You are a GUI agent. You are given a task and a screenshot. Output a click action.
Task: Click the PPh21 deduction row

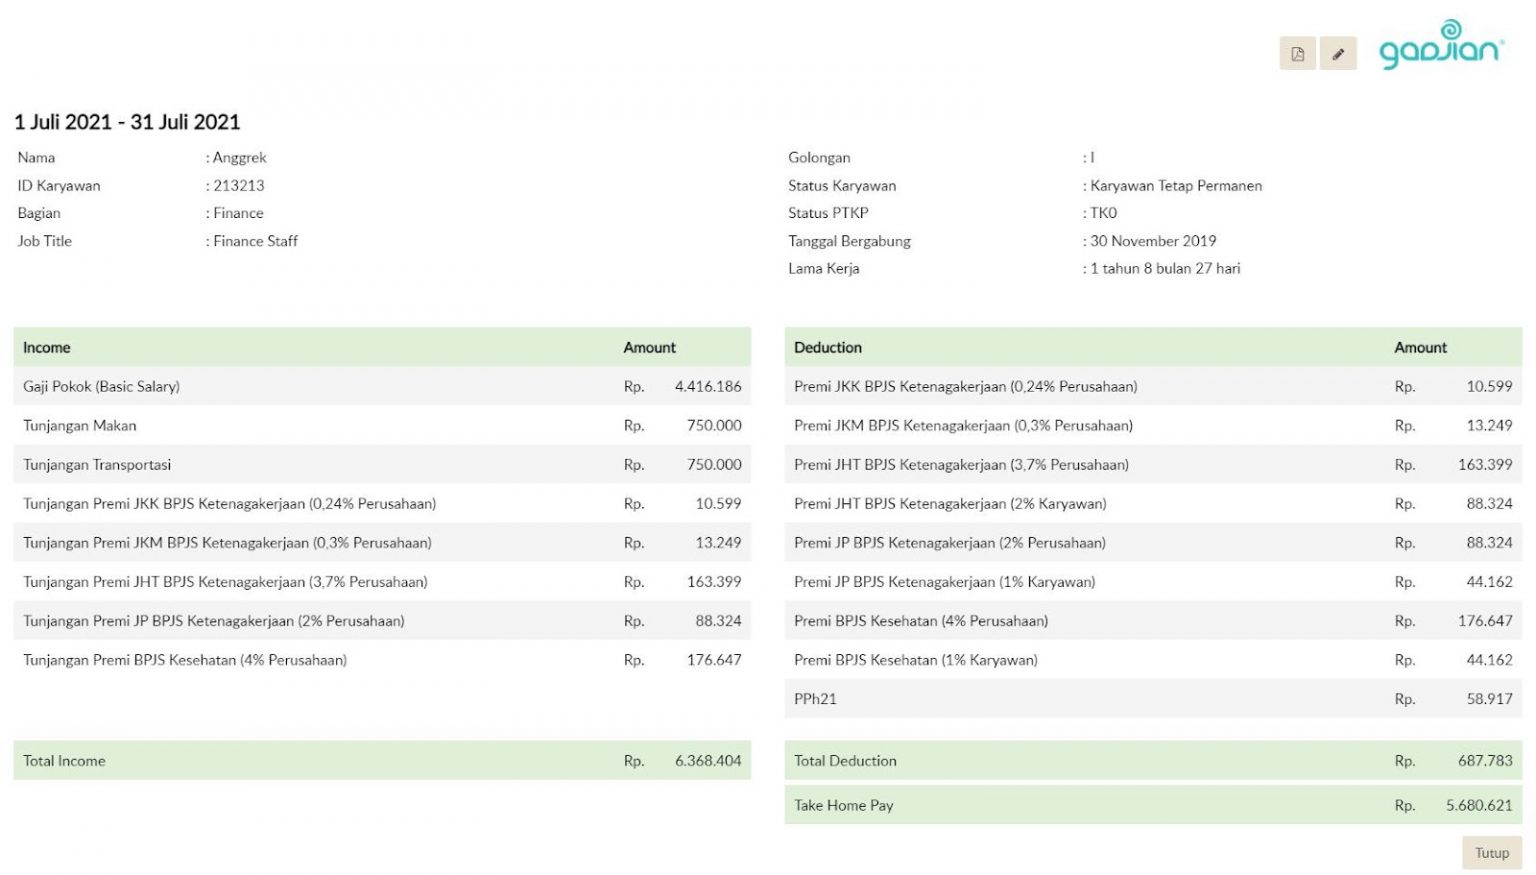[1152, 699]
